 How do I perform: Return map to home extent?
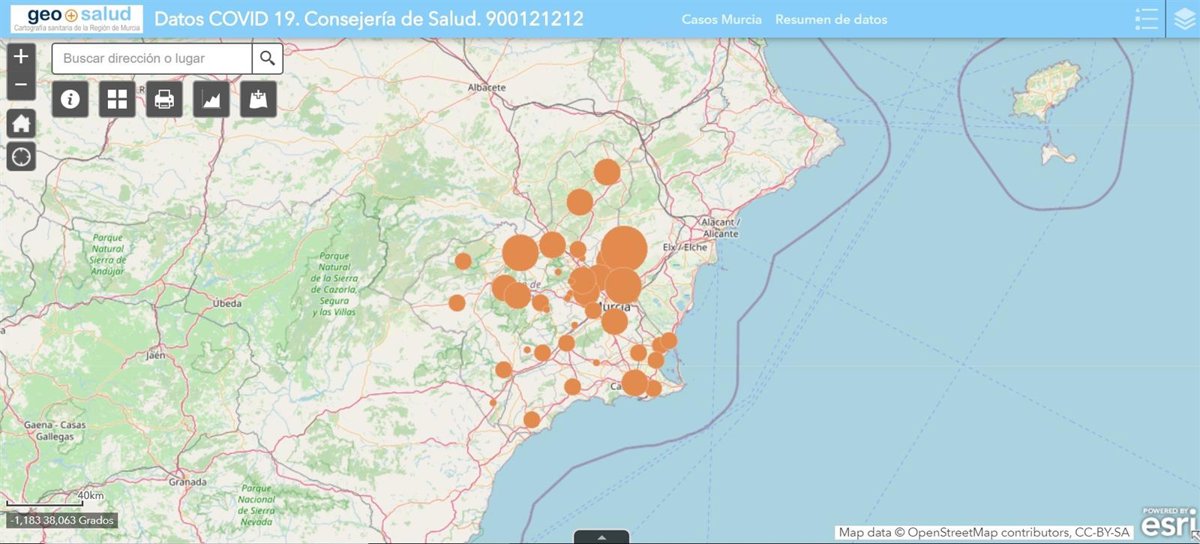[21, 124]
